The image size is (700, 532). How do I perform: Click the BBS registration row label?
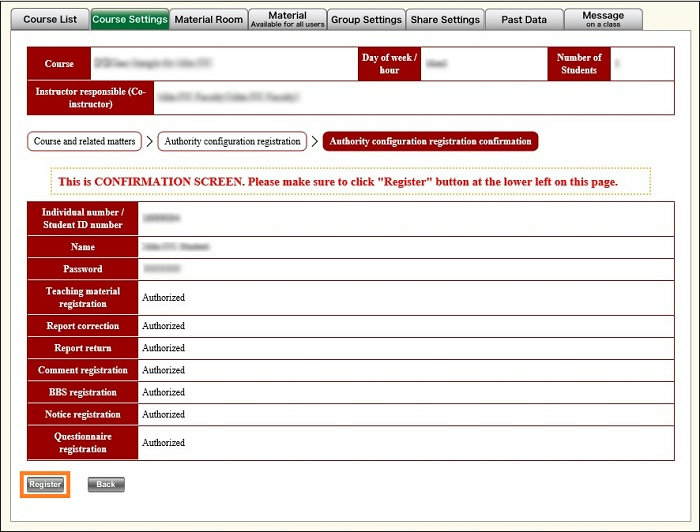pyautogui.click(x=83, y=392)
